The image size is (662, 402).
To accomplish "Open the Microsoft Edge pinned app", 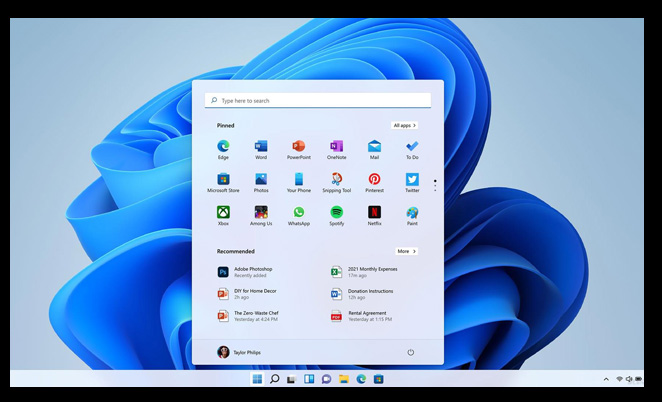I will (x=223, y=147).
